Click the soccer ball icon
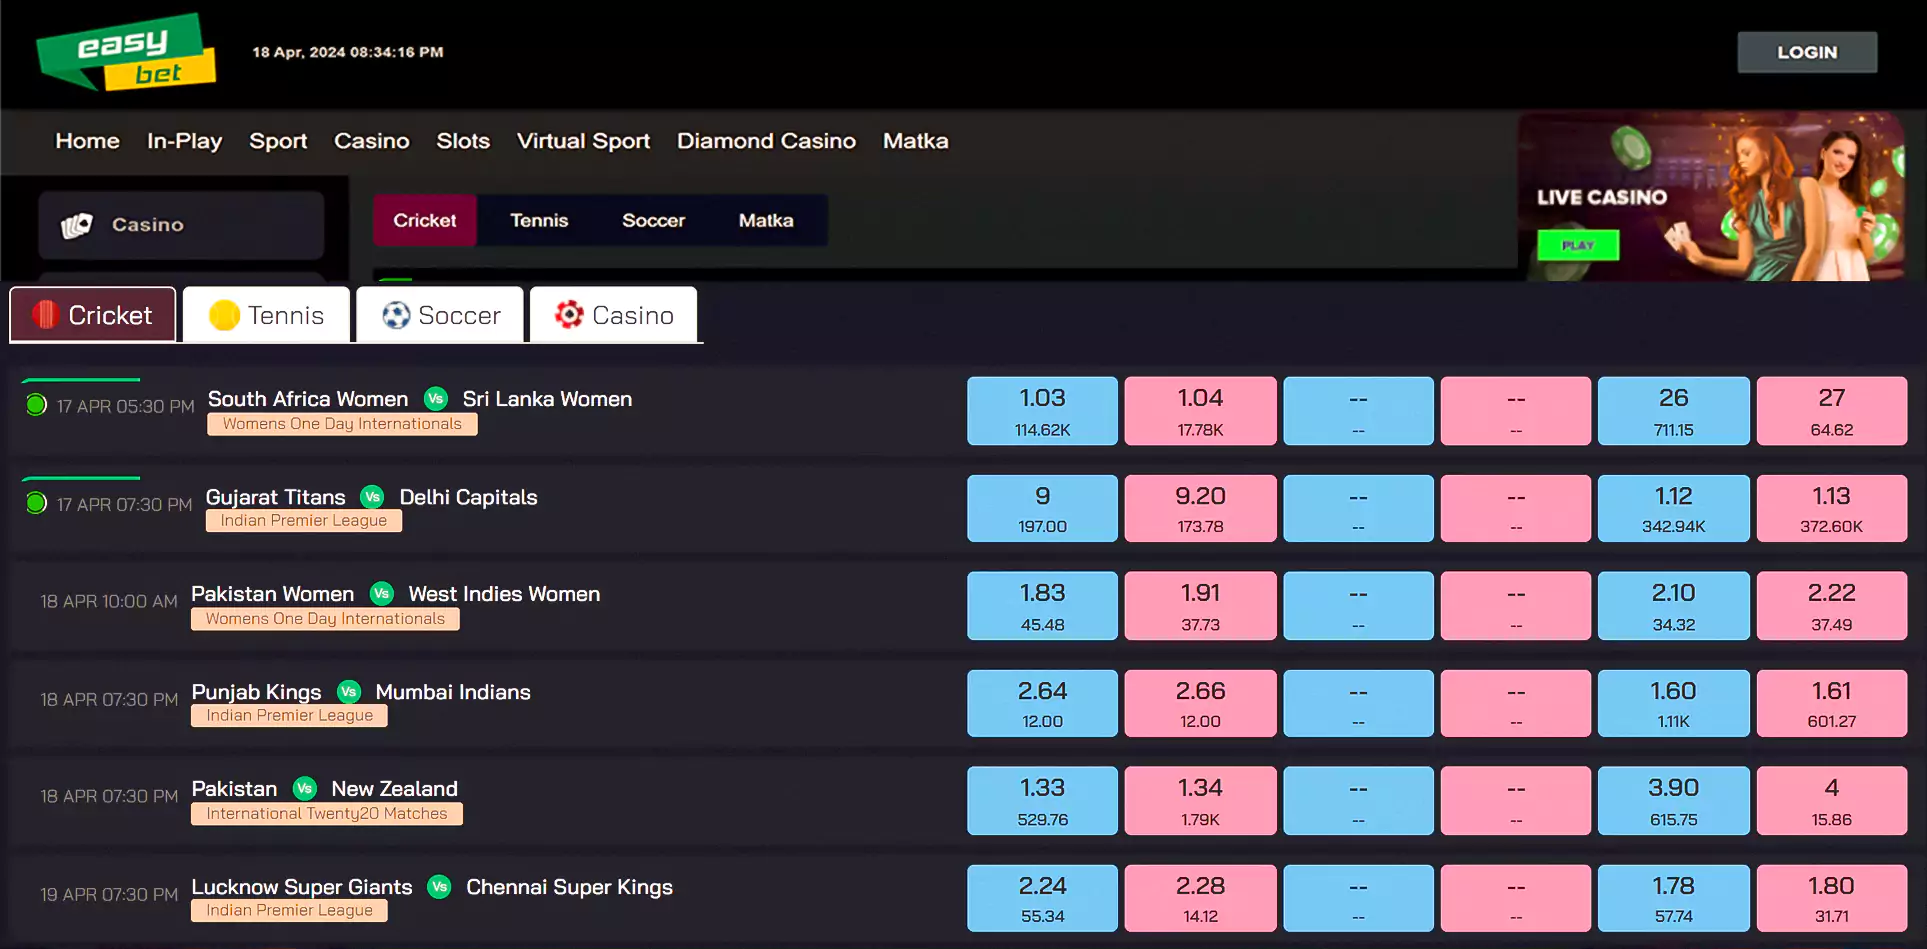This screenshot has width=1927, height=949. [396, 315]
